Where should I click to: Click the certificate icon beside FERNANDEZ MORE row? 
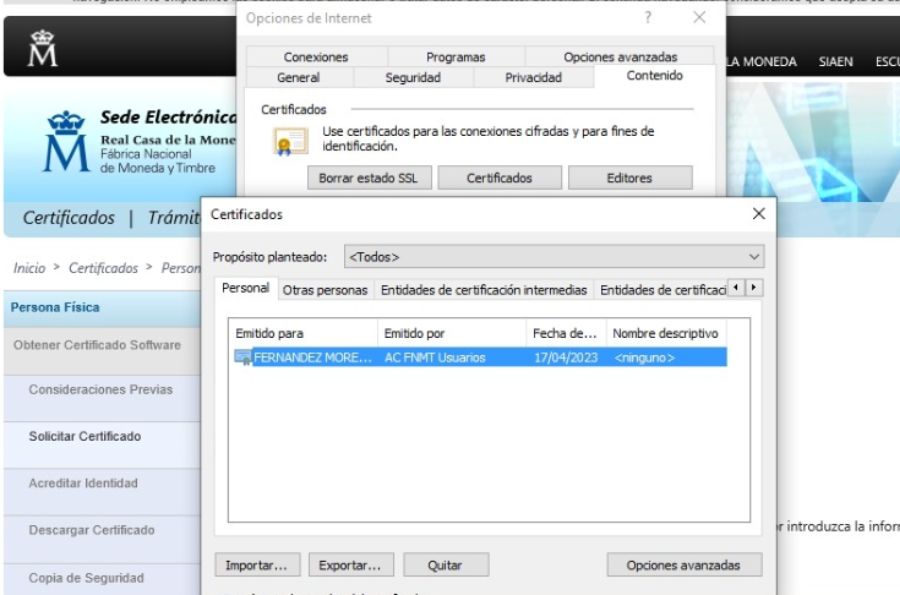click(x=243, y=357)
